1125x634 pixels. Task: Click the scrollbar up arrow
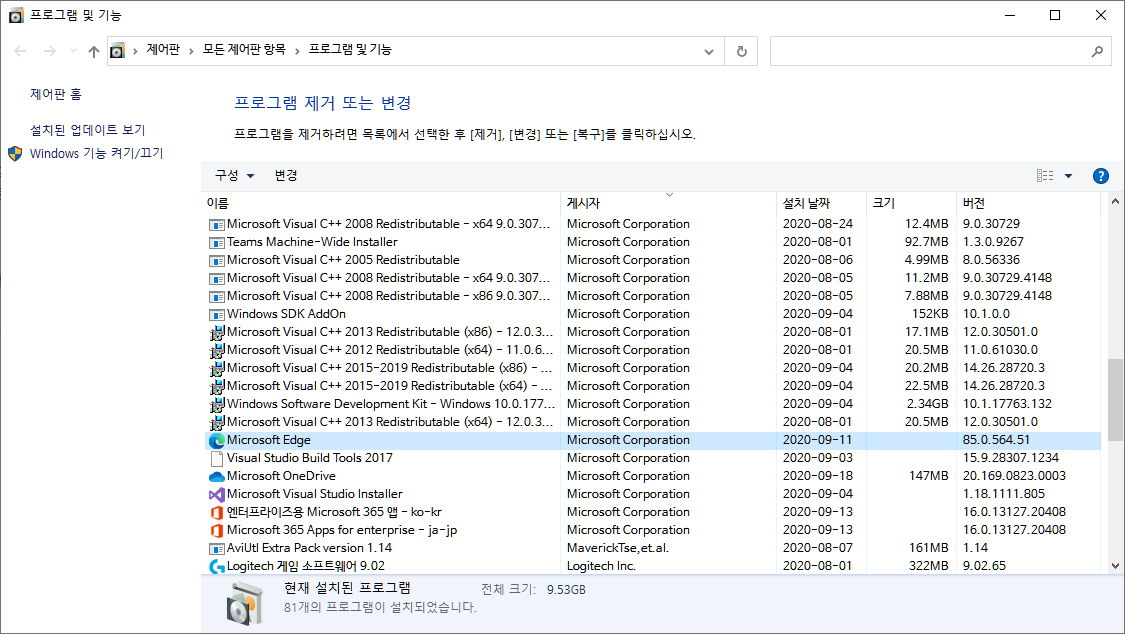1115,201
